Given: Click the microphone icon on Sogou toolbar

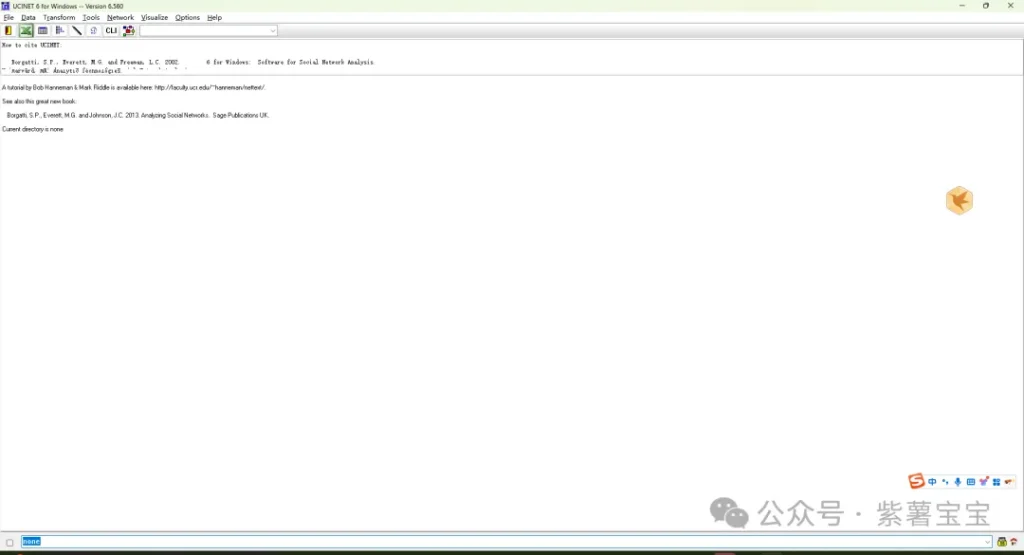Looking at the screenshot, I should [957, 482].
